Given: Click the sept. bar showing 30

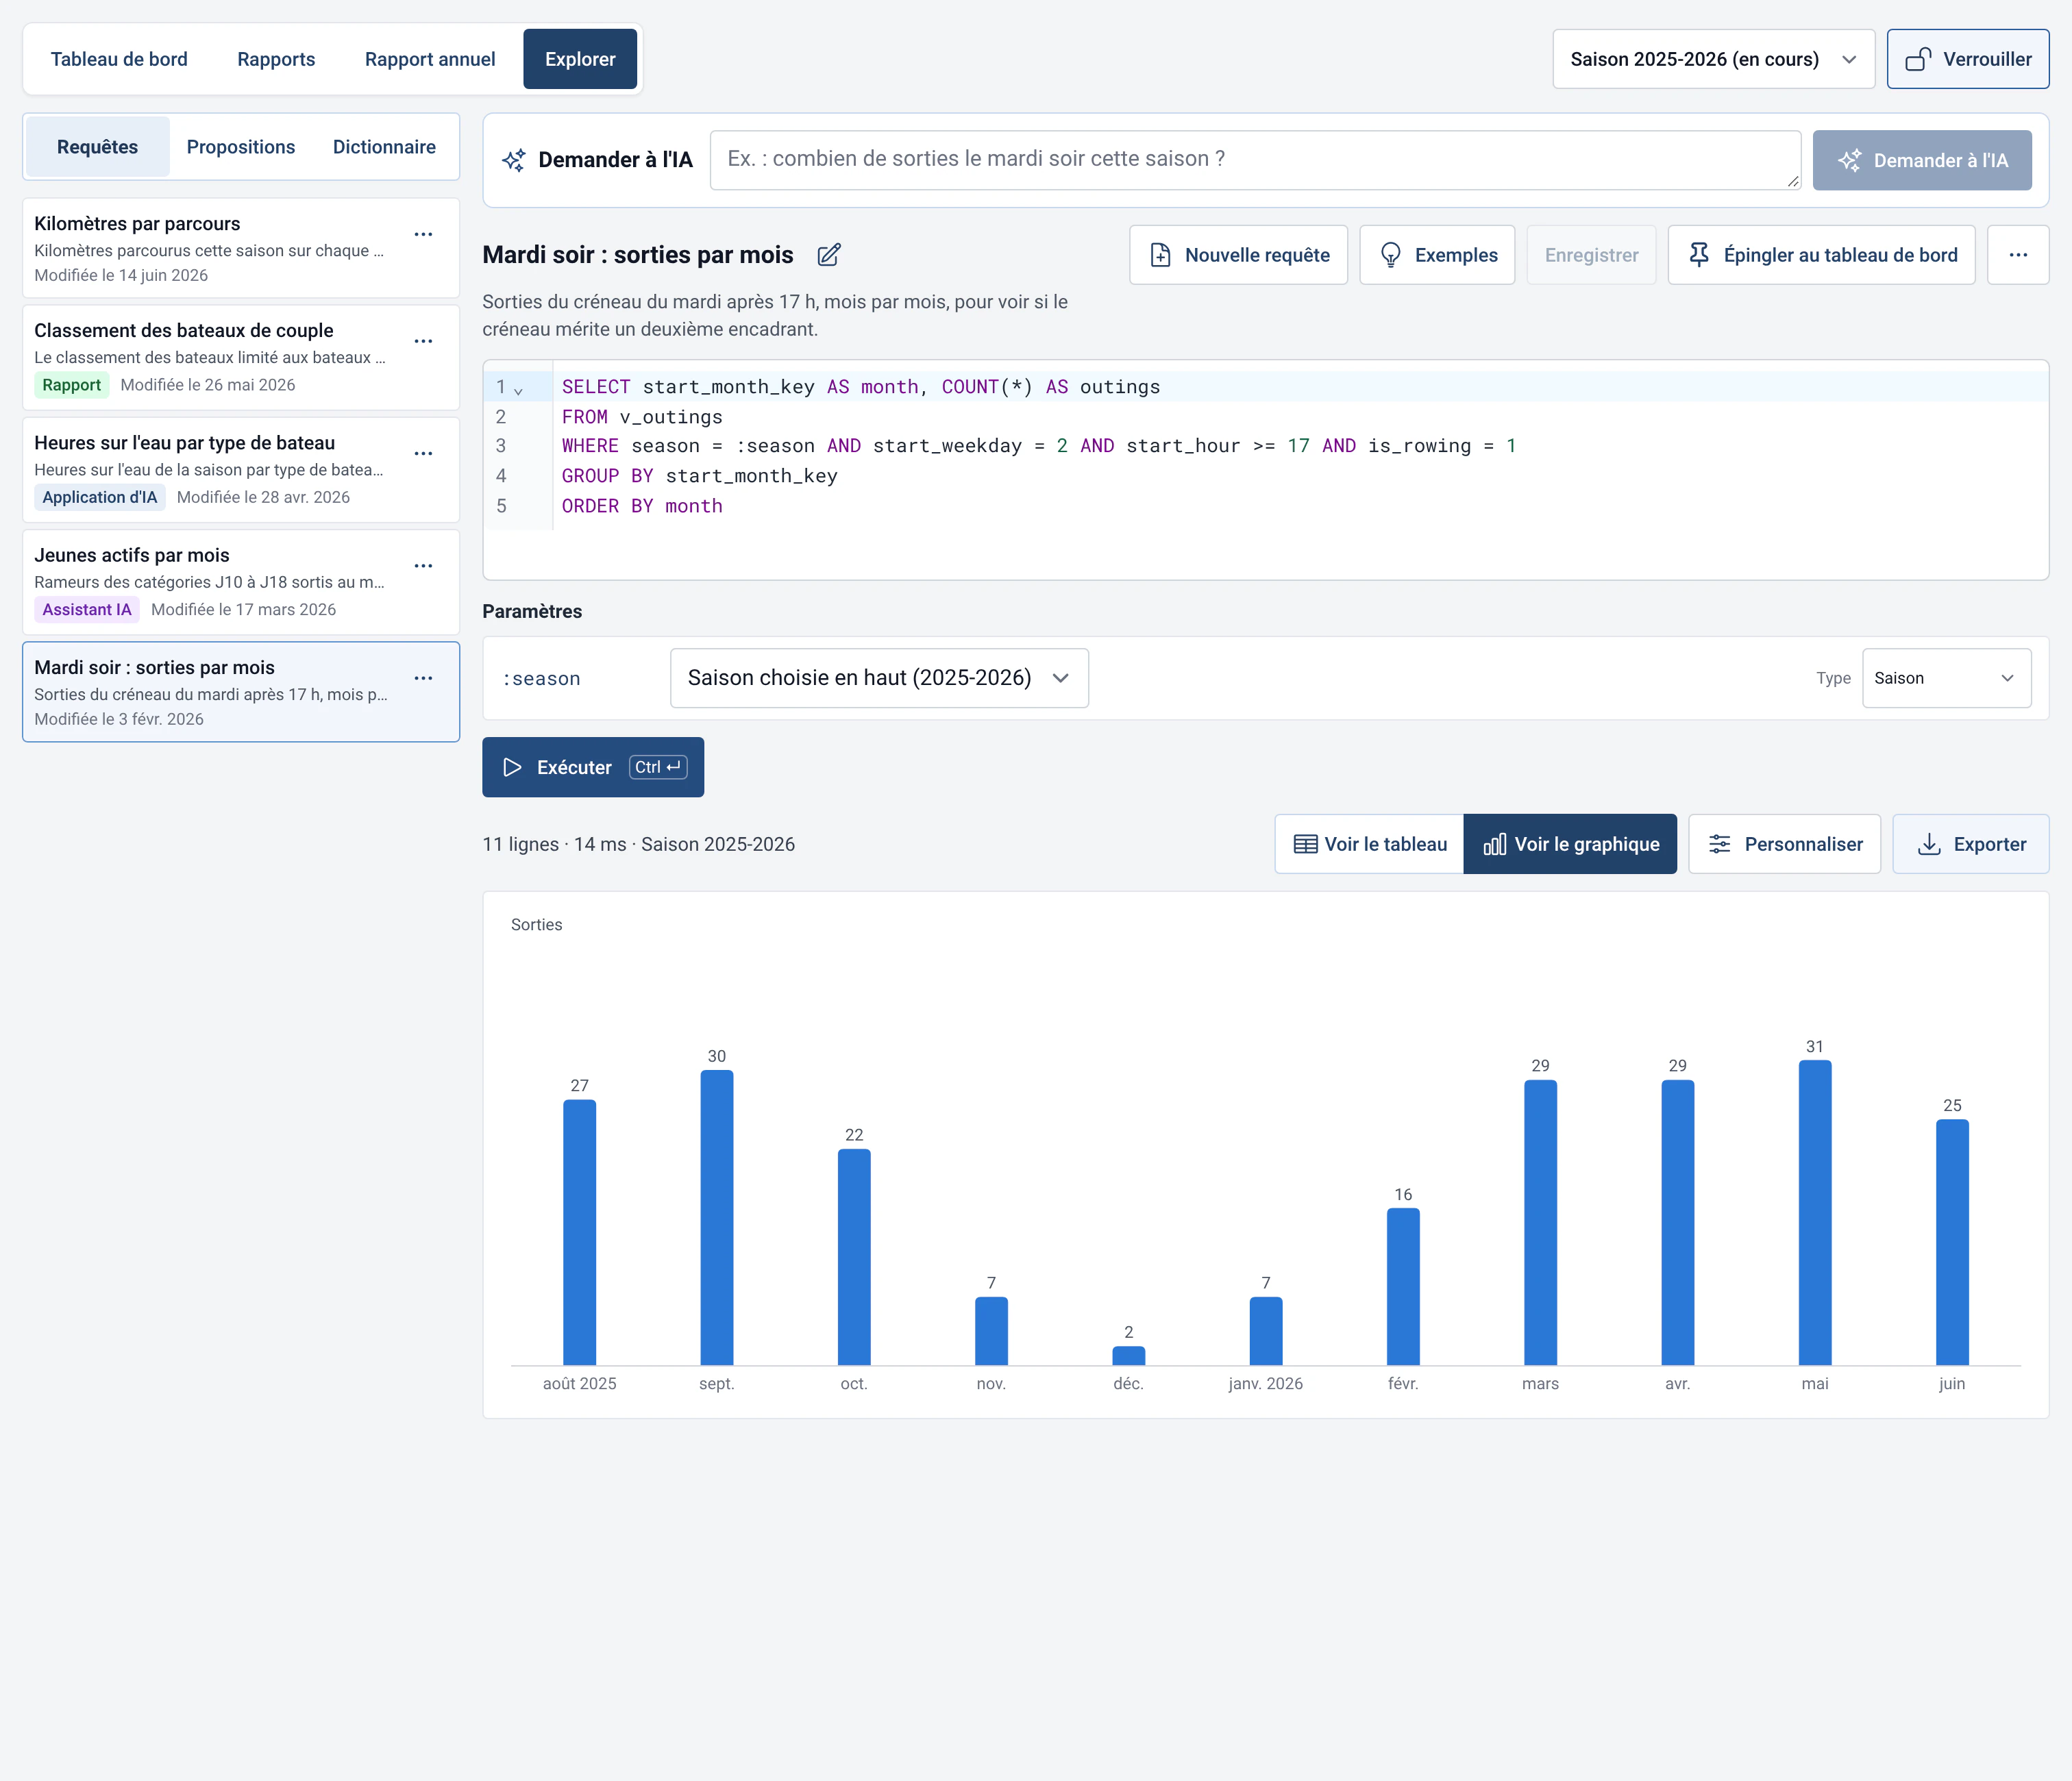Looking at the screenshot, I should pyautogui.click(x=716, y=1217).
